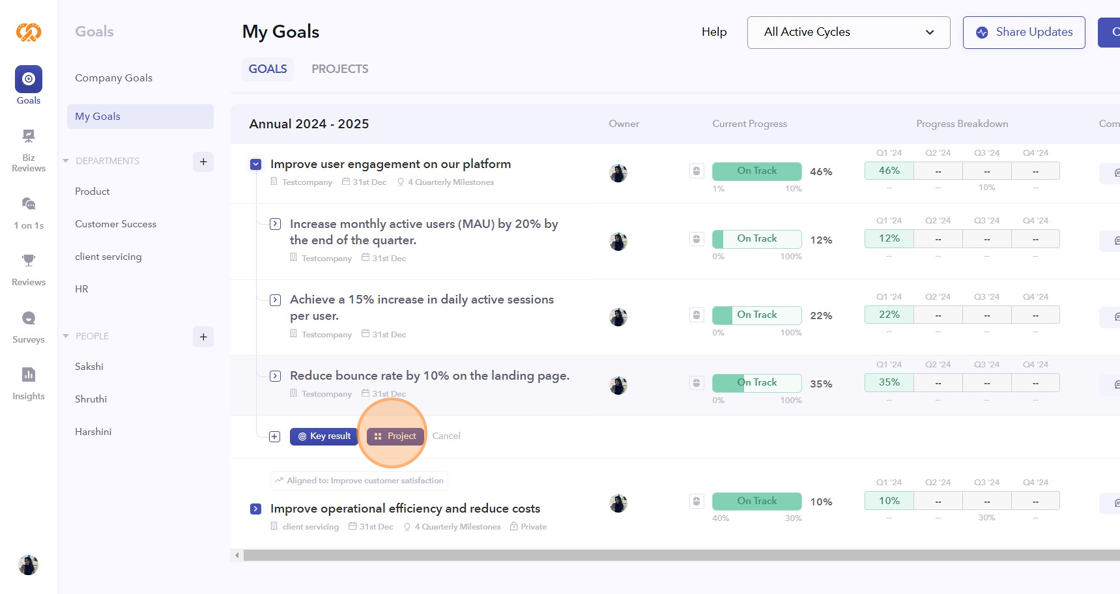Add a new department with plus icon
The image size is (1120, 594).
coord(203,161)
